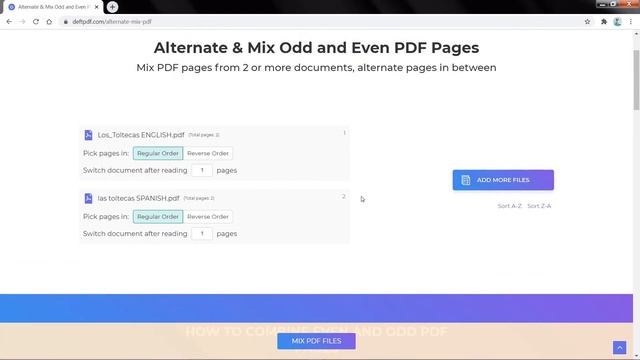Reload the page with the refresh icon
The height and width of the screenshot is (360, 640).
click(x=36, y=22)
